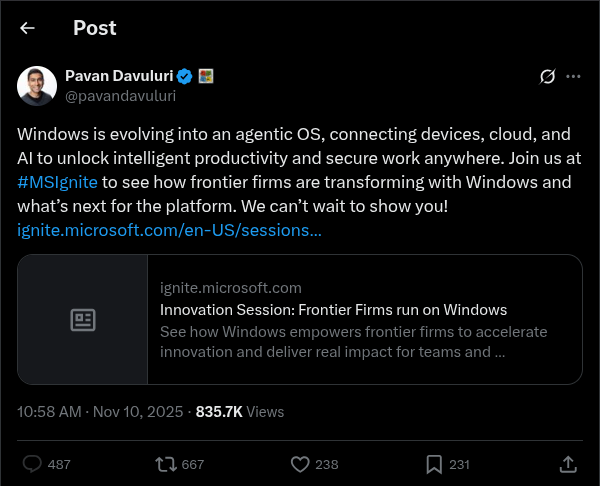Viewport: 600px width, 486px height.
Task: Bookmark this post
Action: (x=434, y=464)
